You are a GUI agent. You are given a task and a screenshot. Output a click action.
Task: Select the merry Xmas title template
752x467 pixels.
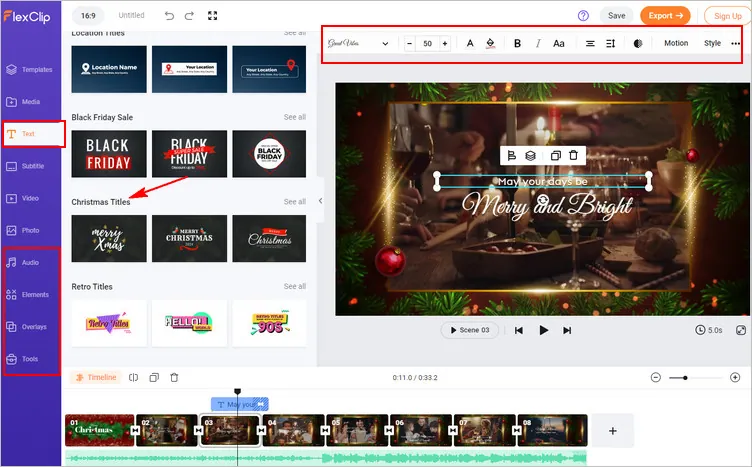(x=109, y=238)
